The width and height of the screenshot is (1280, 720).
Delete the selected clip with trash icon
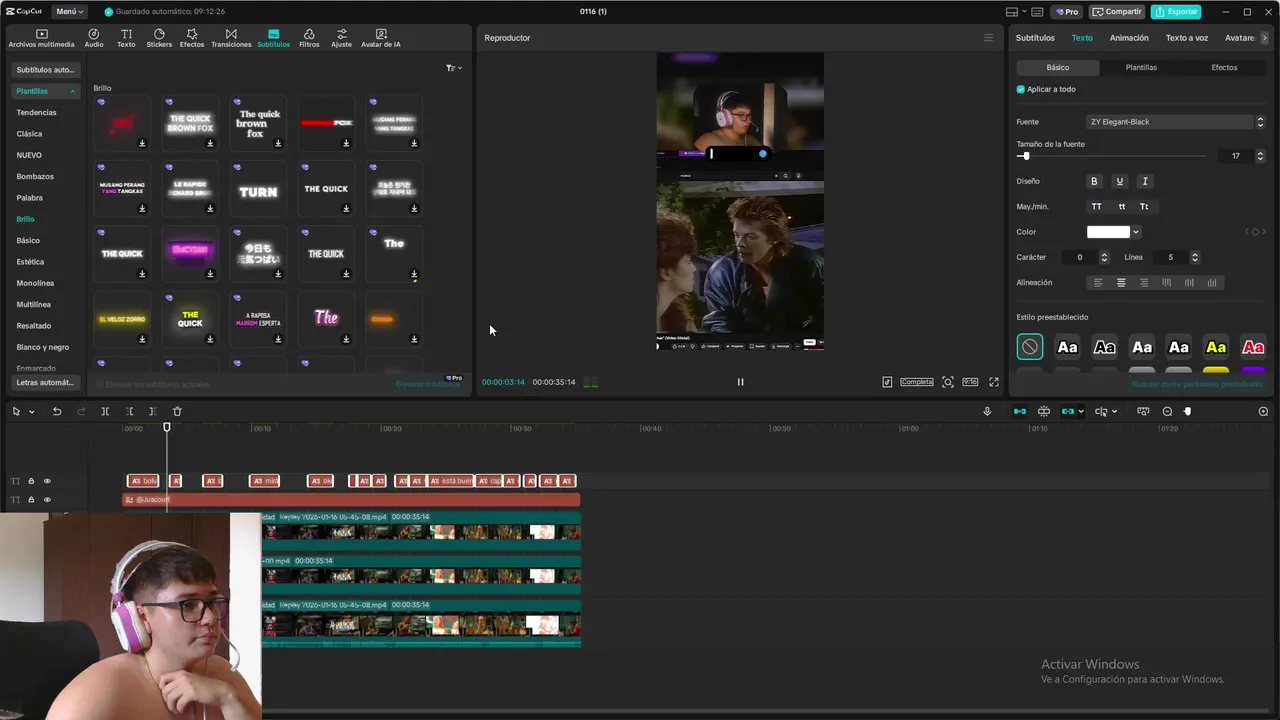click(177, 412)
